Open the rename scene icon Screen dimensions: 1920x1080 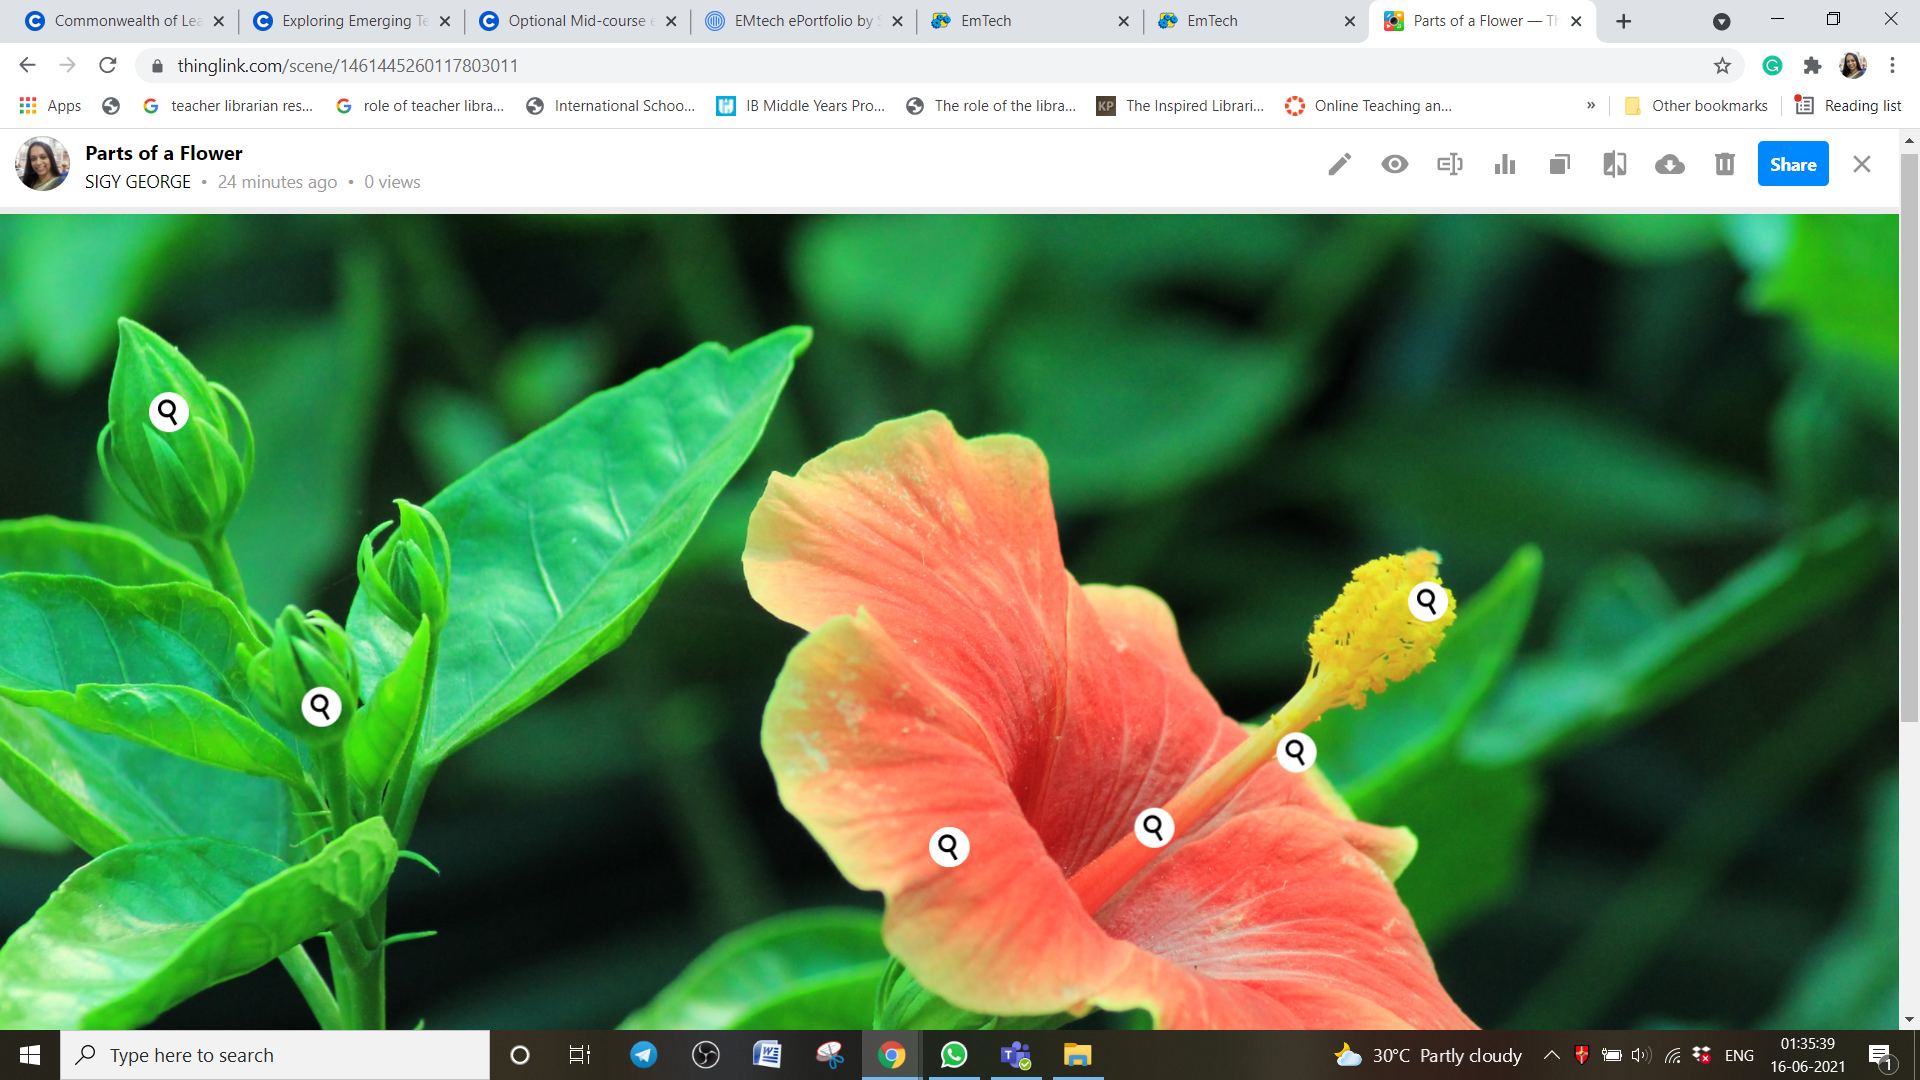coord(1450,165)
